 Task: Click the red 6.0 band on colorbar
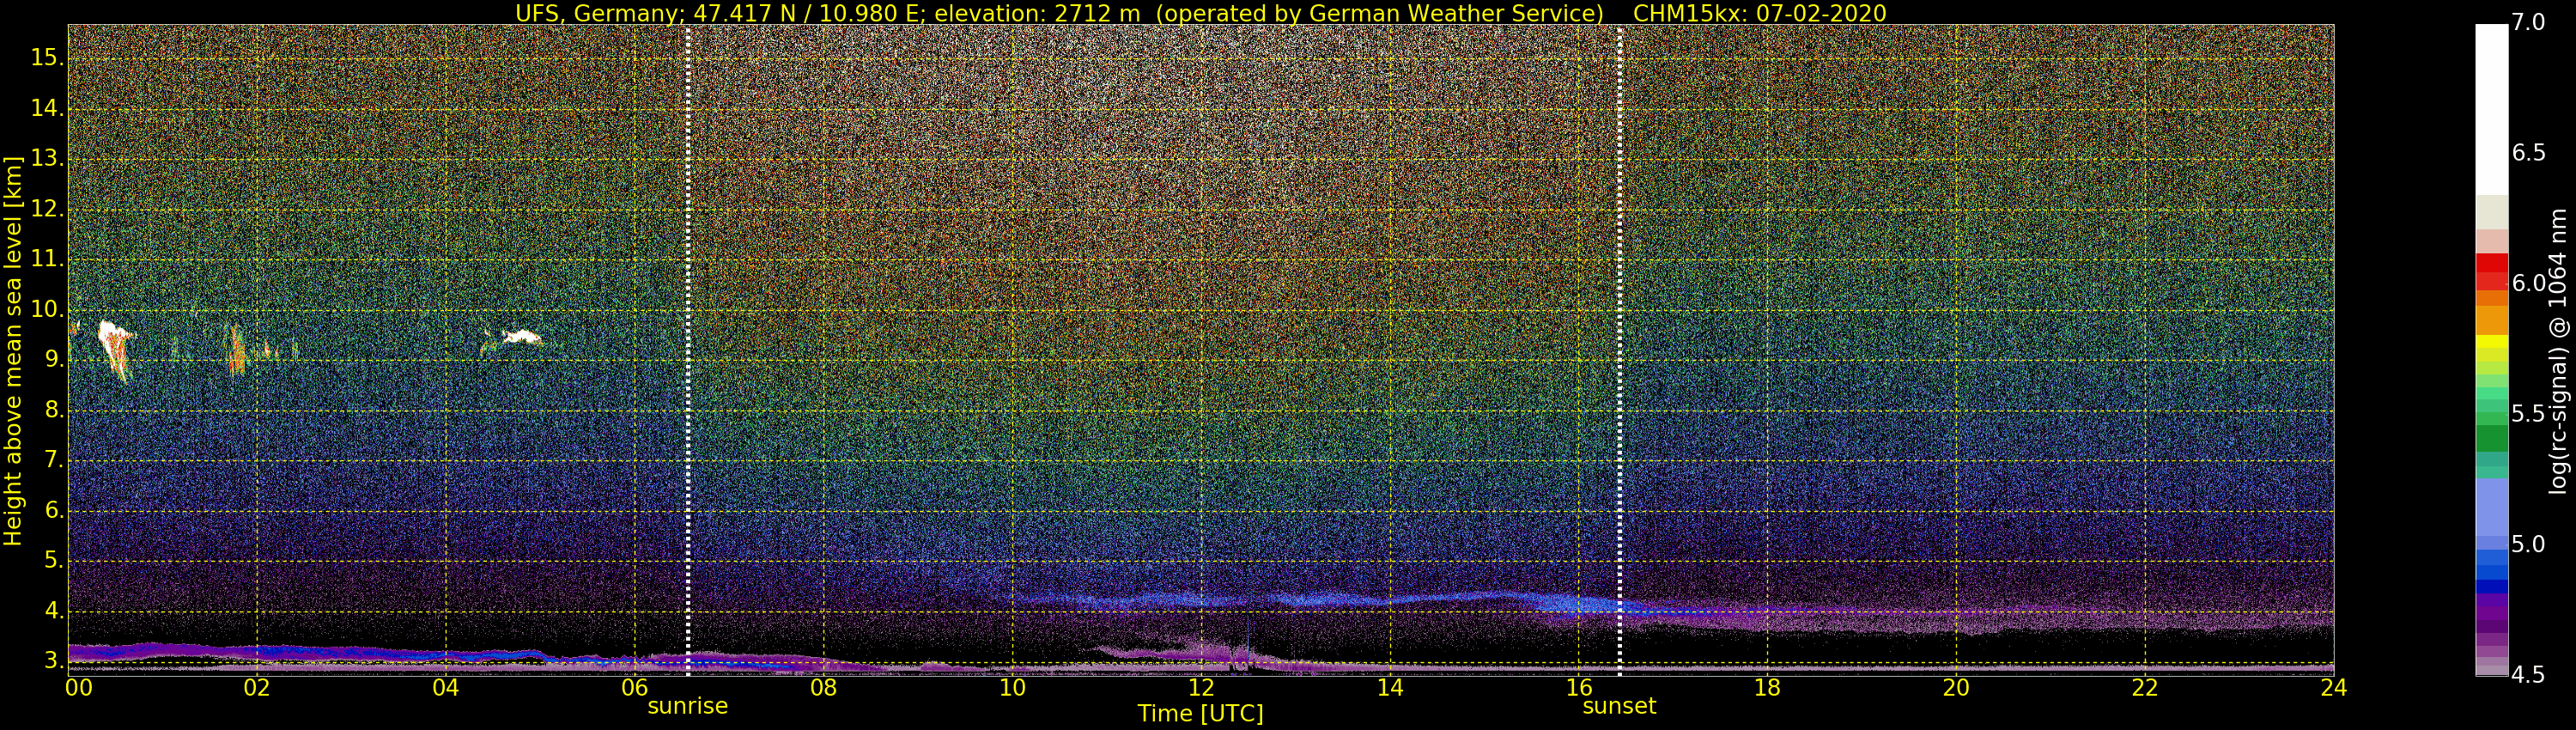click(2491, 272)
